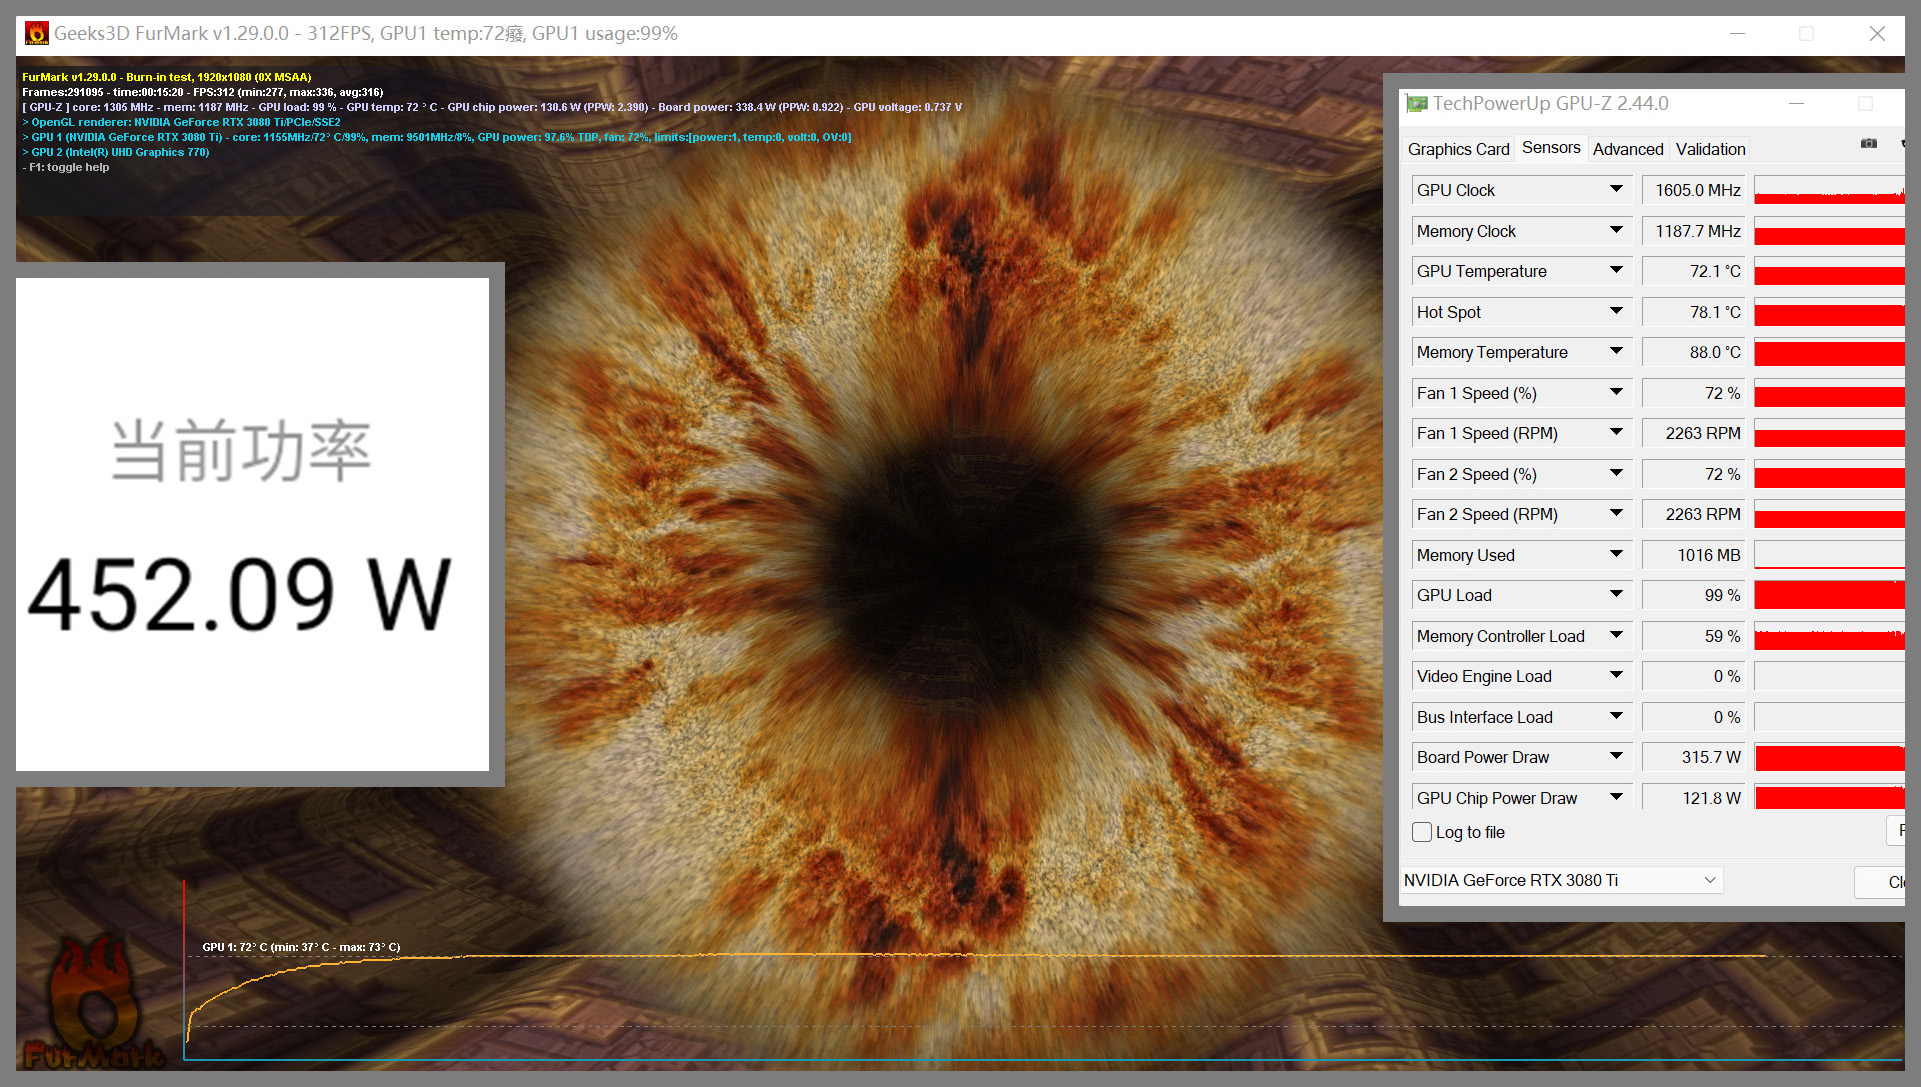Image resolution: width=1921 pixels, height=1087 pixels.
Task: Open the Board Power Draw sensor dropdown
Action: click(1616, 756)
